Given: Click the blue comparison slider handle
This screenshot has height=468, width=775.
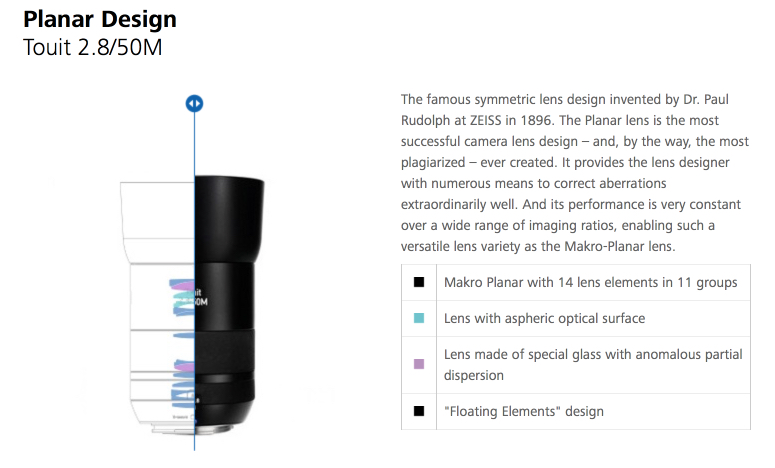Looking at the screenshot, I should tap(194, 103).
